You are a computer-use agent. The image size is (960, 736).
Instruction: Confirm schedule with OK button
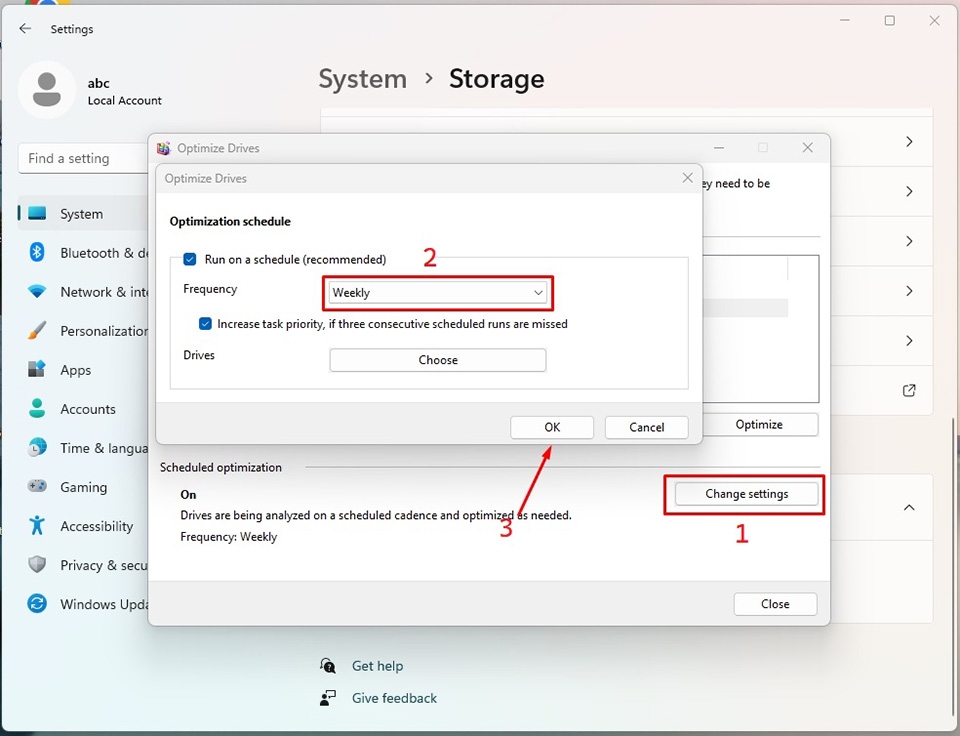click(x=552, y=427)
